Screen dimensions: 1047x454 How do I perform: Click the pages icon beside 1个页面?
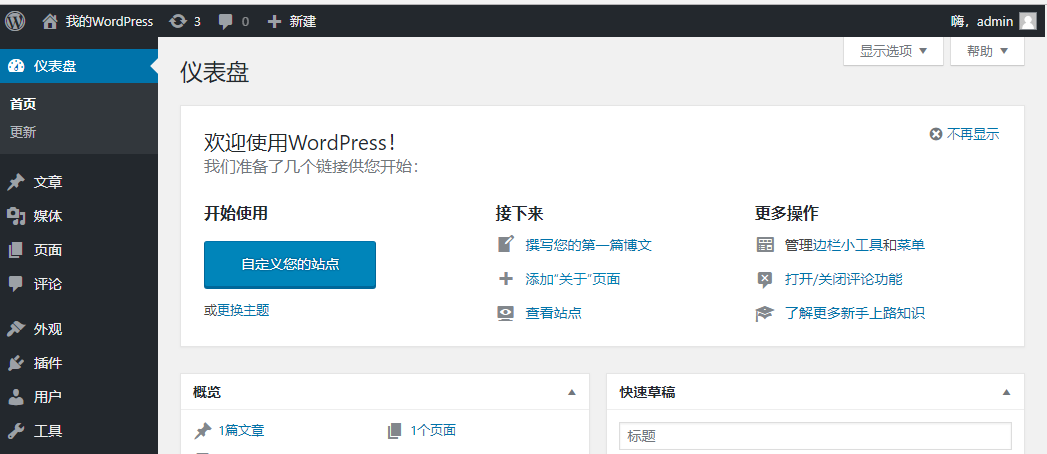(x=395, y=431)
